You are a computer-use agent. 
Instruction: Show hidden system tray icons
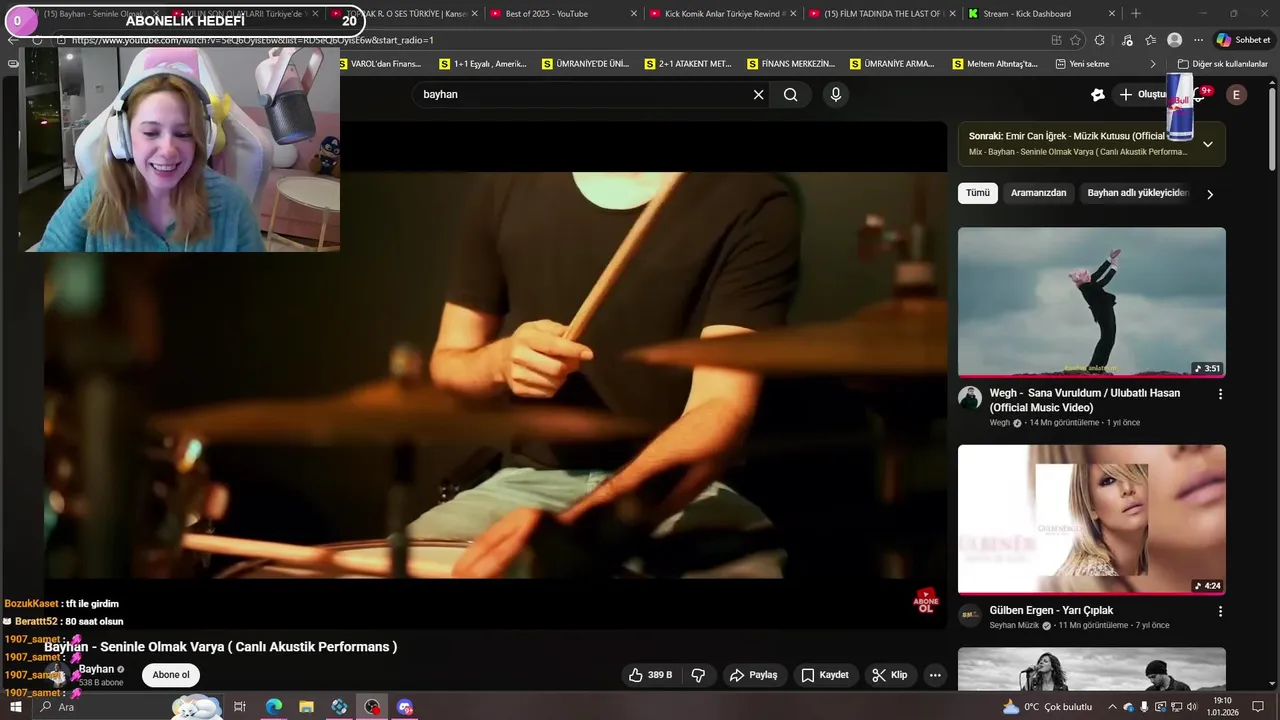[1113, 707]
